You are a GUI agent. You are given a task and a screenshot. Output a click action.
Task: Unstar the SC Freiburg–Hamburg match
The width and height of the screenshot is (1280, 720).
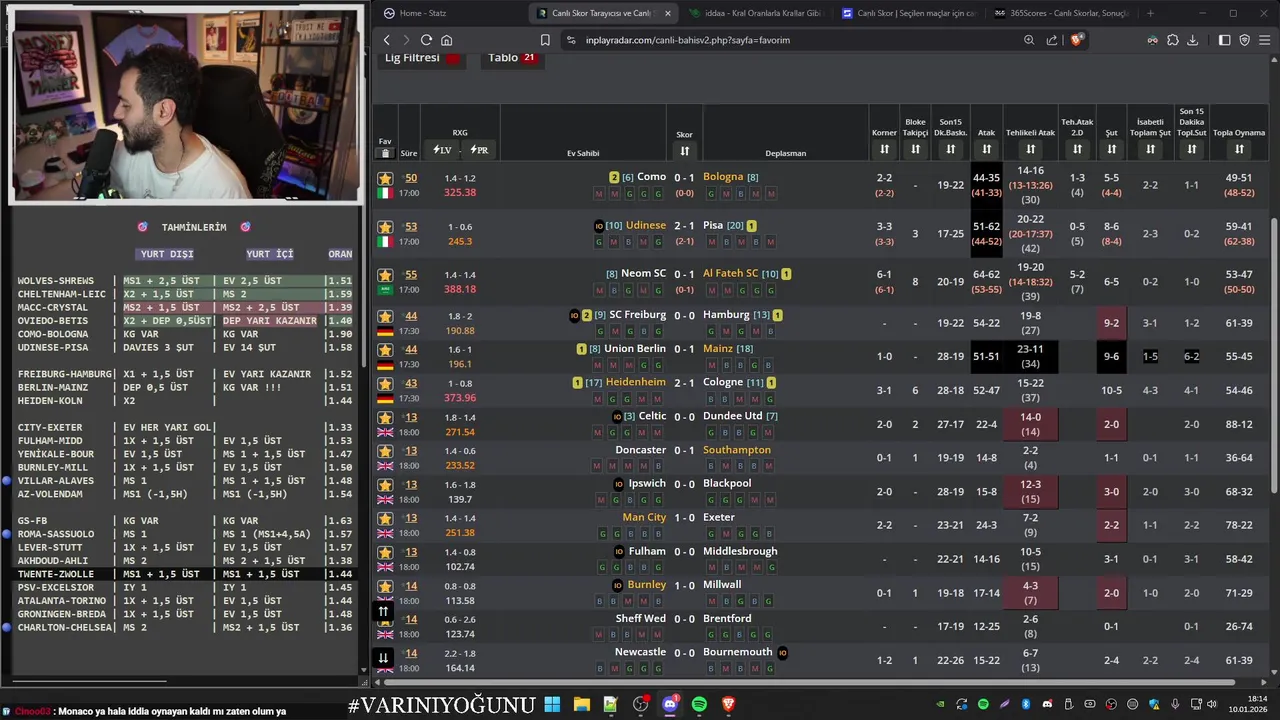pyautogui.click(x=385, y=316)
